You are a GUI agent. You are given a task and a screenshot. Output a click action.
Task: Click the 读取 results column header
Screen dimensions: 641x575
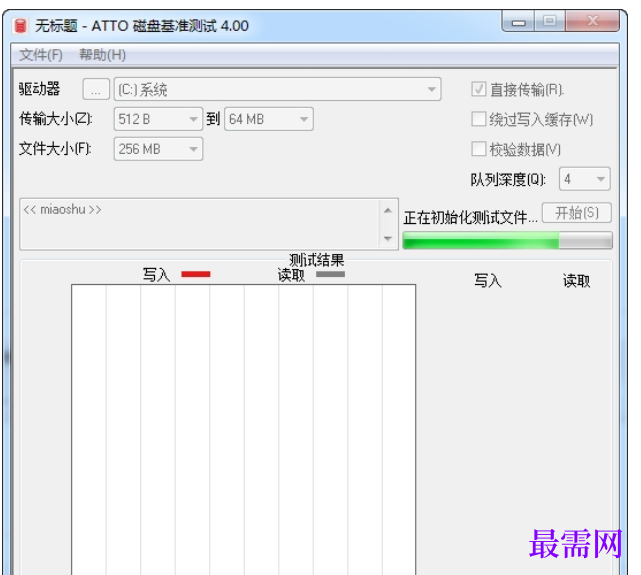pos(576,281)
